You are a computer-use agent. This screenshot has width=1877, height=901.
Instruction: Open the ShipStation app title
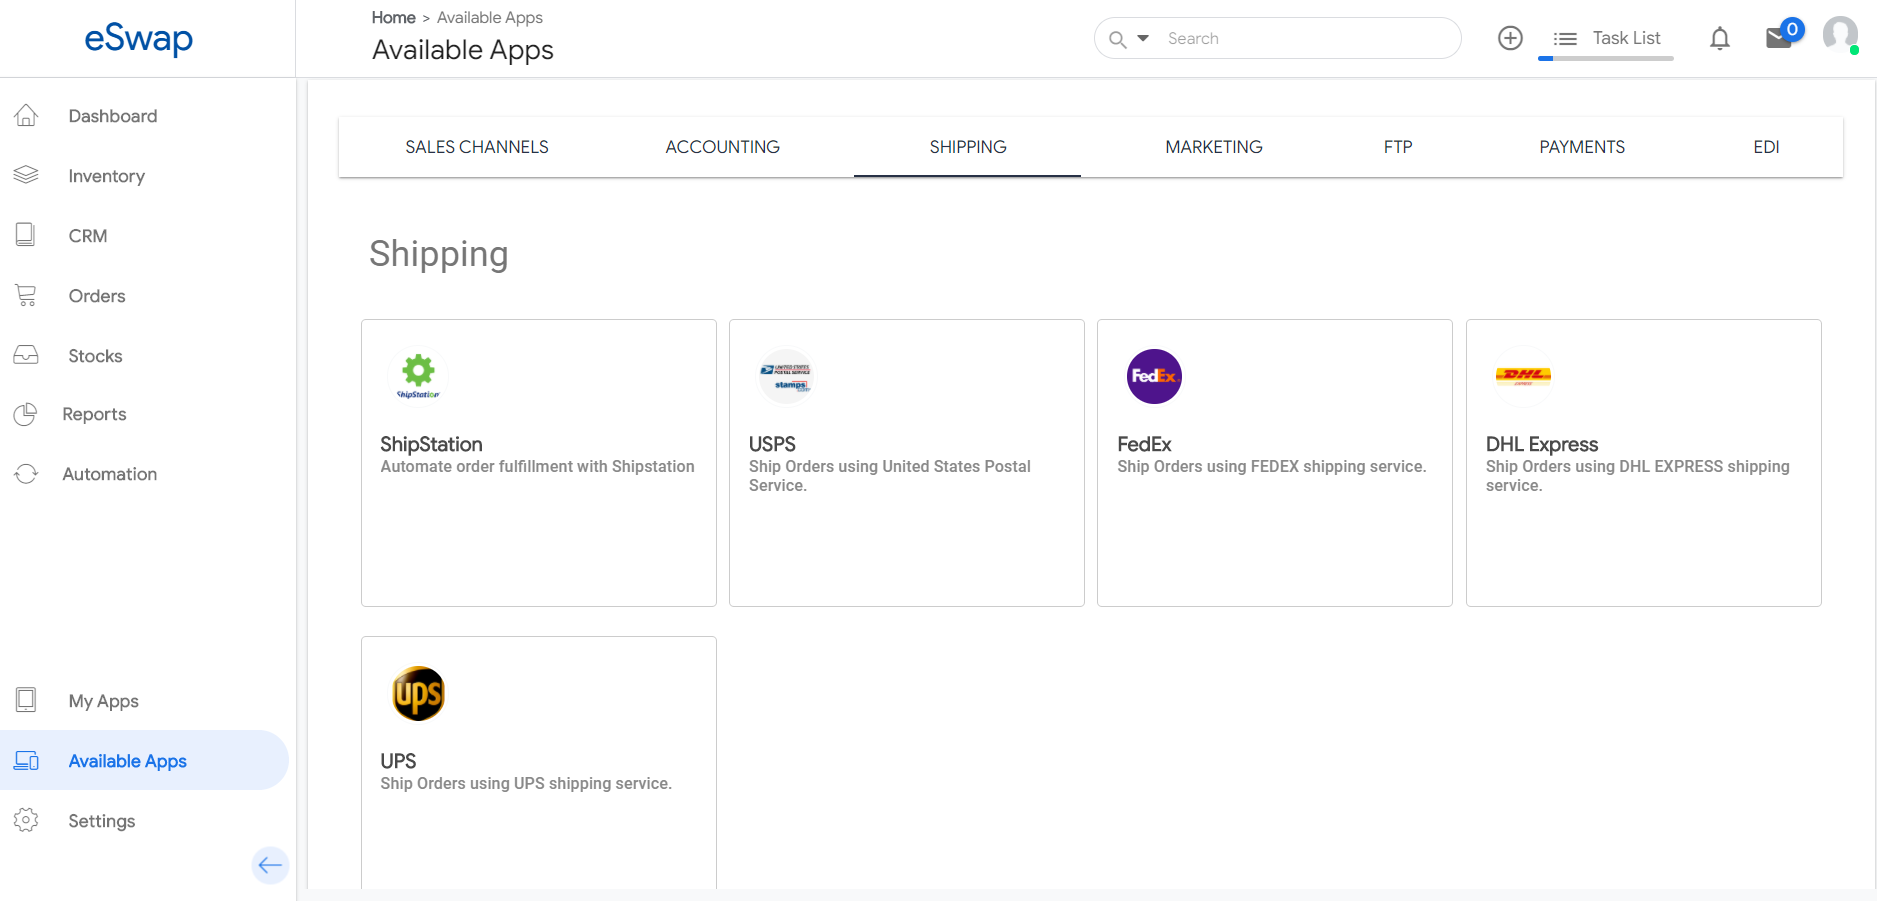431,444
